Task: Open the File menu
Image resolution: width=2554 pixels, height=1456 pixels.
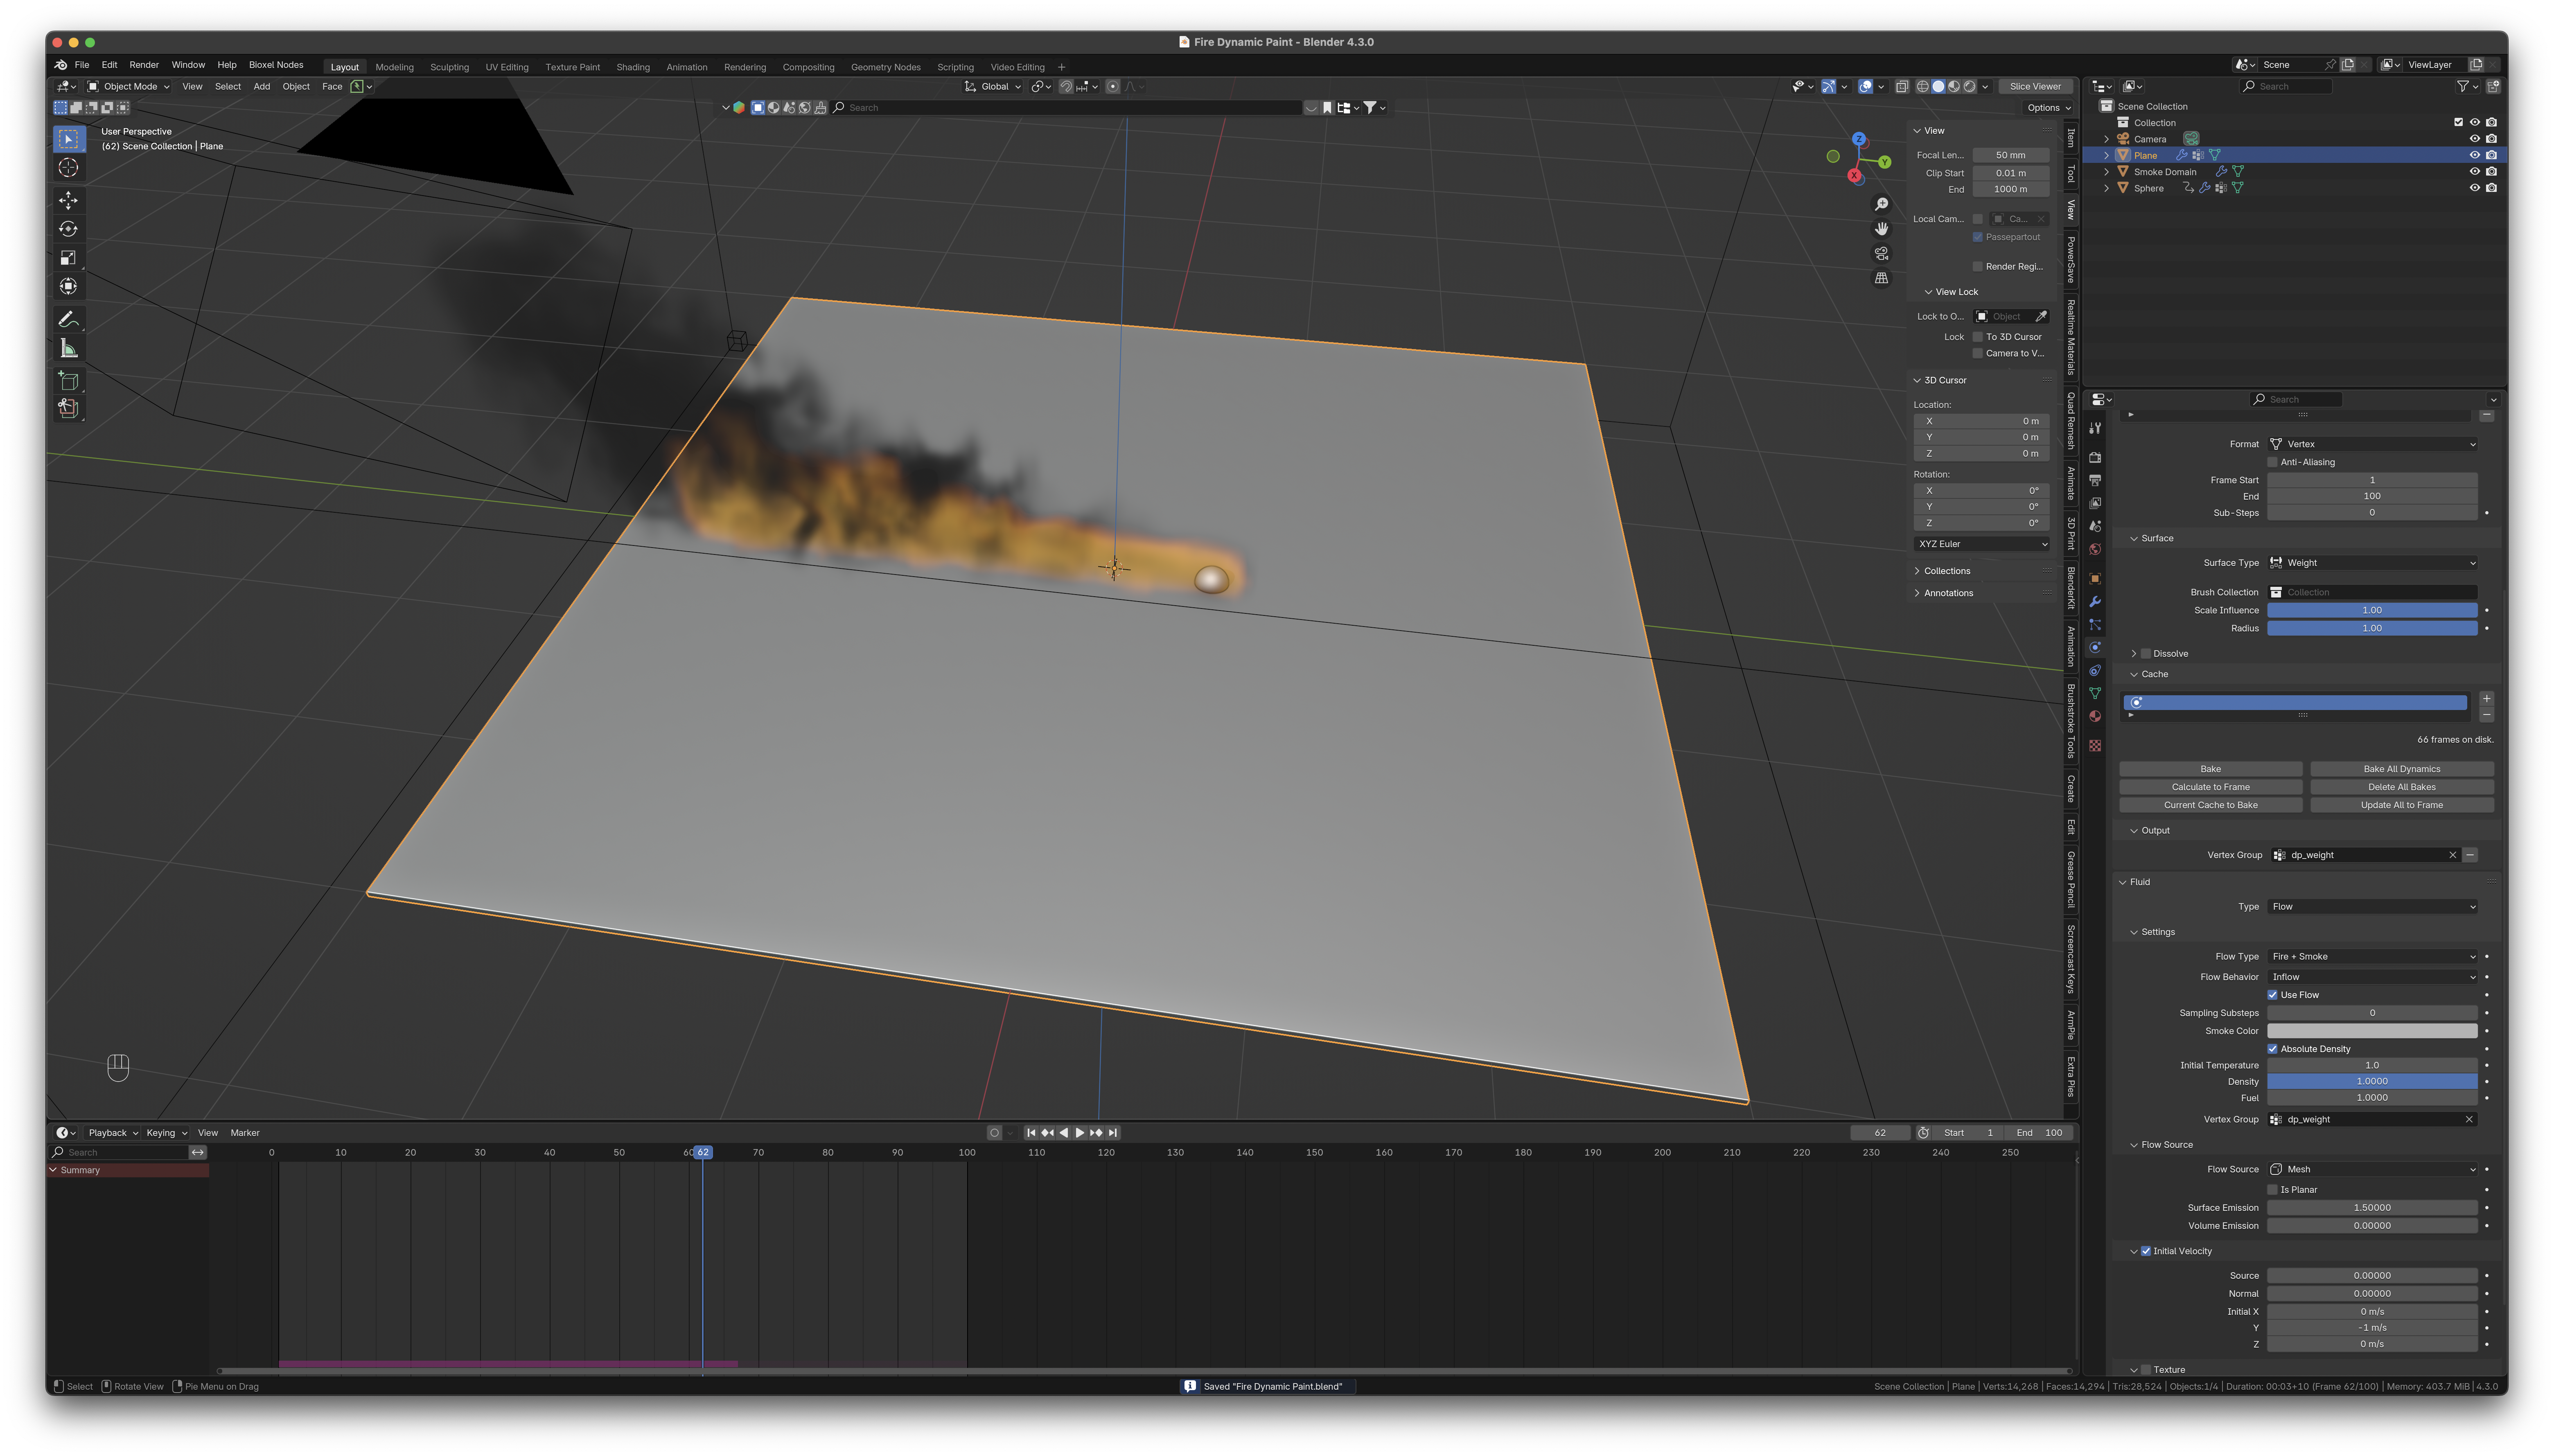Action: (82, 65)
